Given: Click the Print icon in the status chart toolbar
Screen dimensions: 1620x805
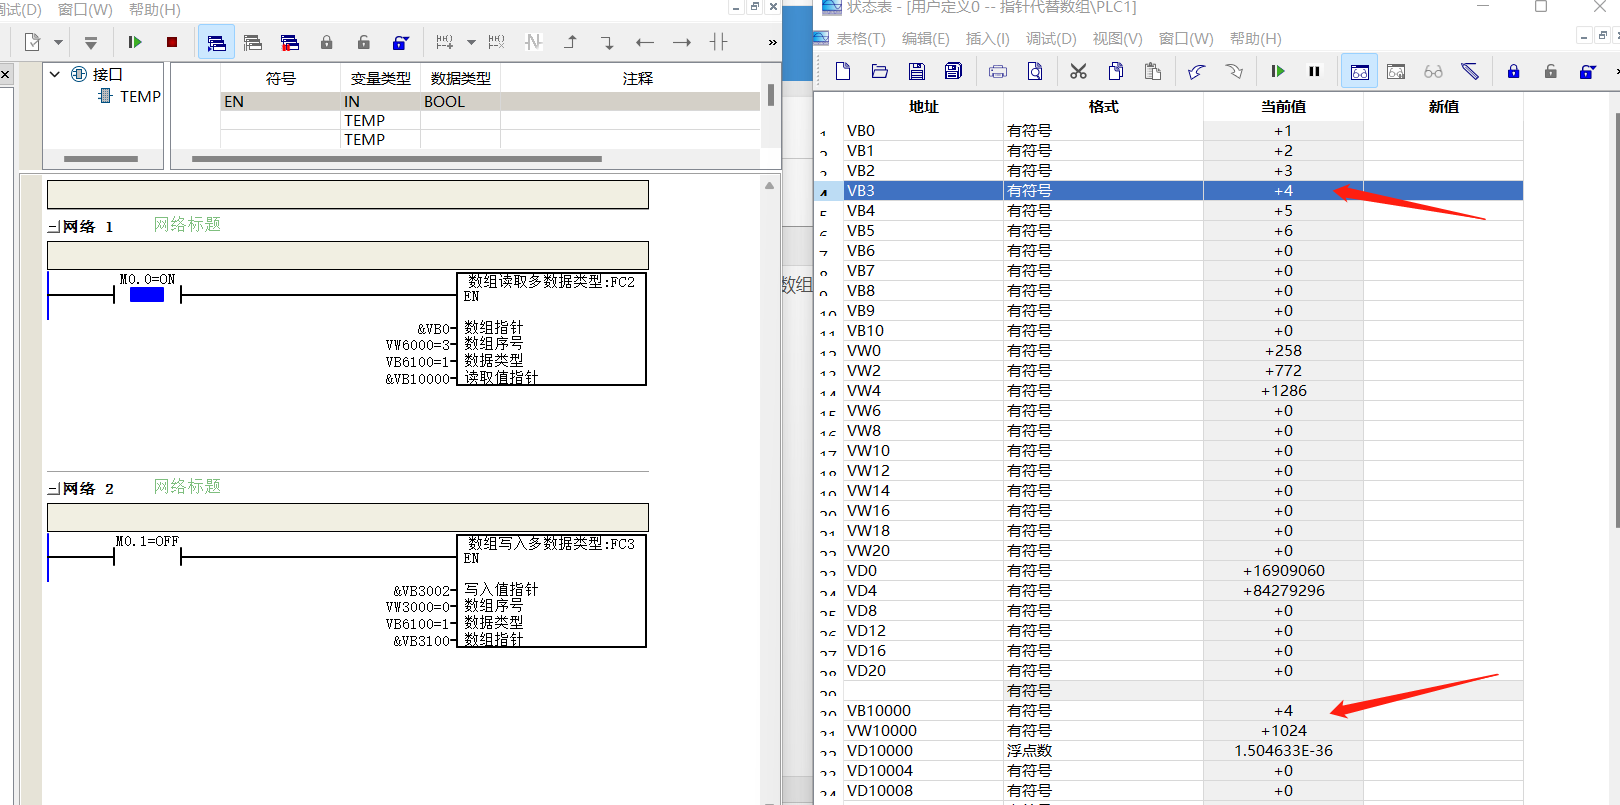Looking at the screenshot, I should [998, 71].
